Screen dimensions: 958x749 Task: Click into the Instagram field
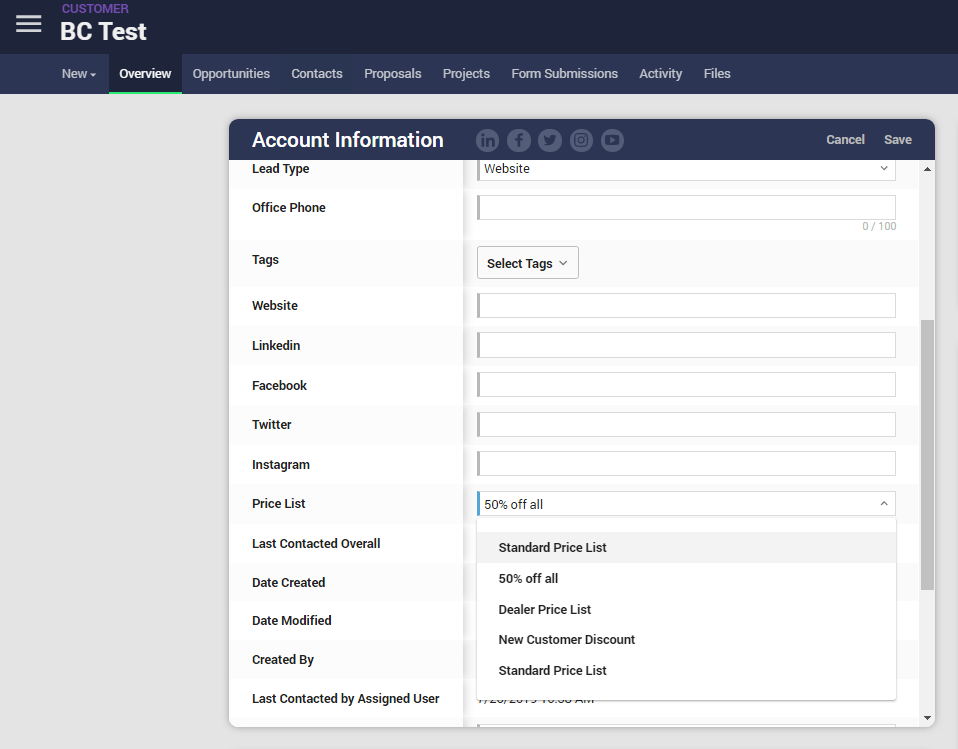tap(686, 464)
